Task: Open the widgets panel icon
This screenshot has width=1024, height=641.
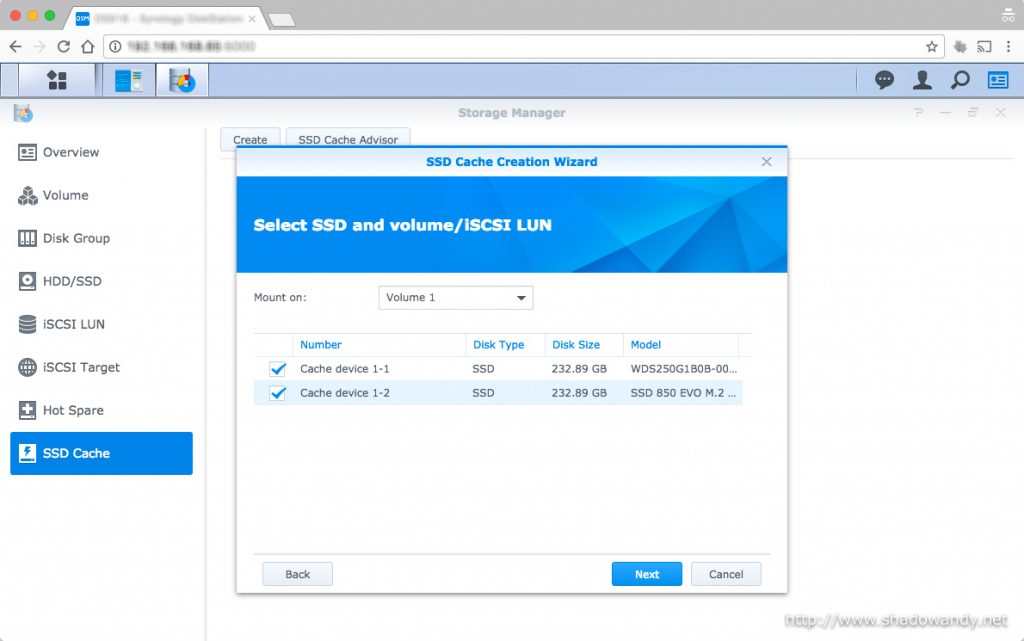Action: tap(997, 80)
